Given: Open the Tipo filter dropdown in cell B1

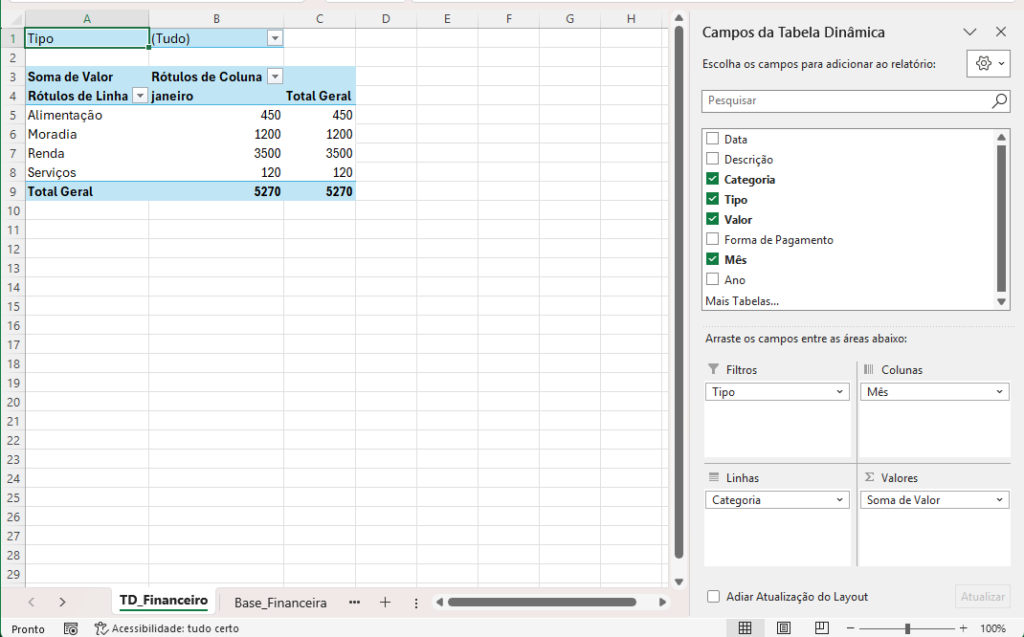Looking at the screenshot, I should coord(275,38).
